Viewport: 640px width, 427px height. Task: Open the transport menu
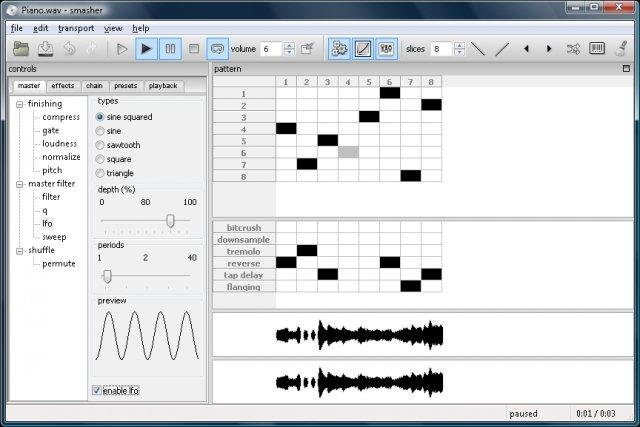[x=76, y=28]
